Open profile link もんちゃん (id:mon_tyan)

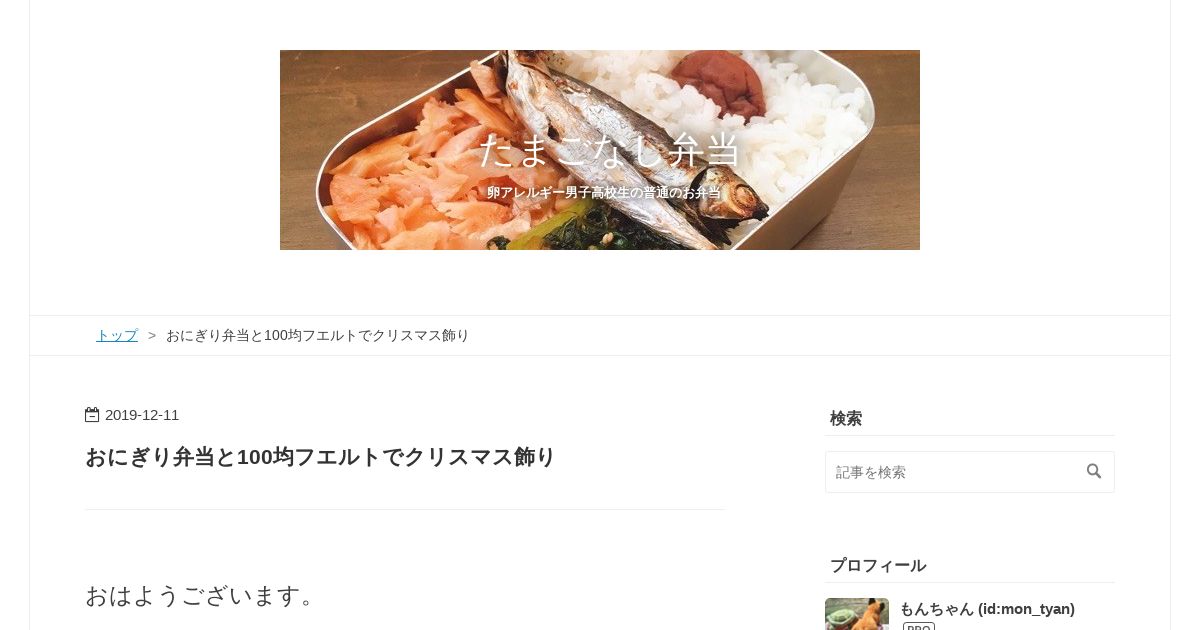987,608
